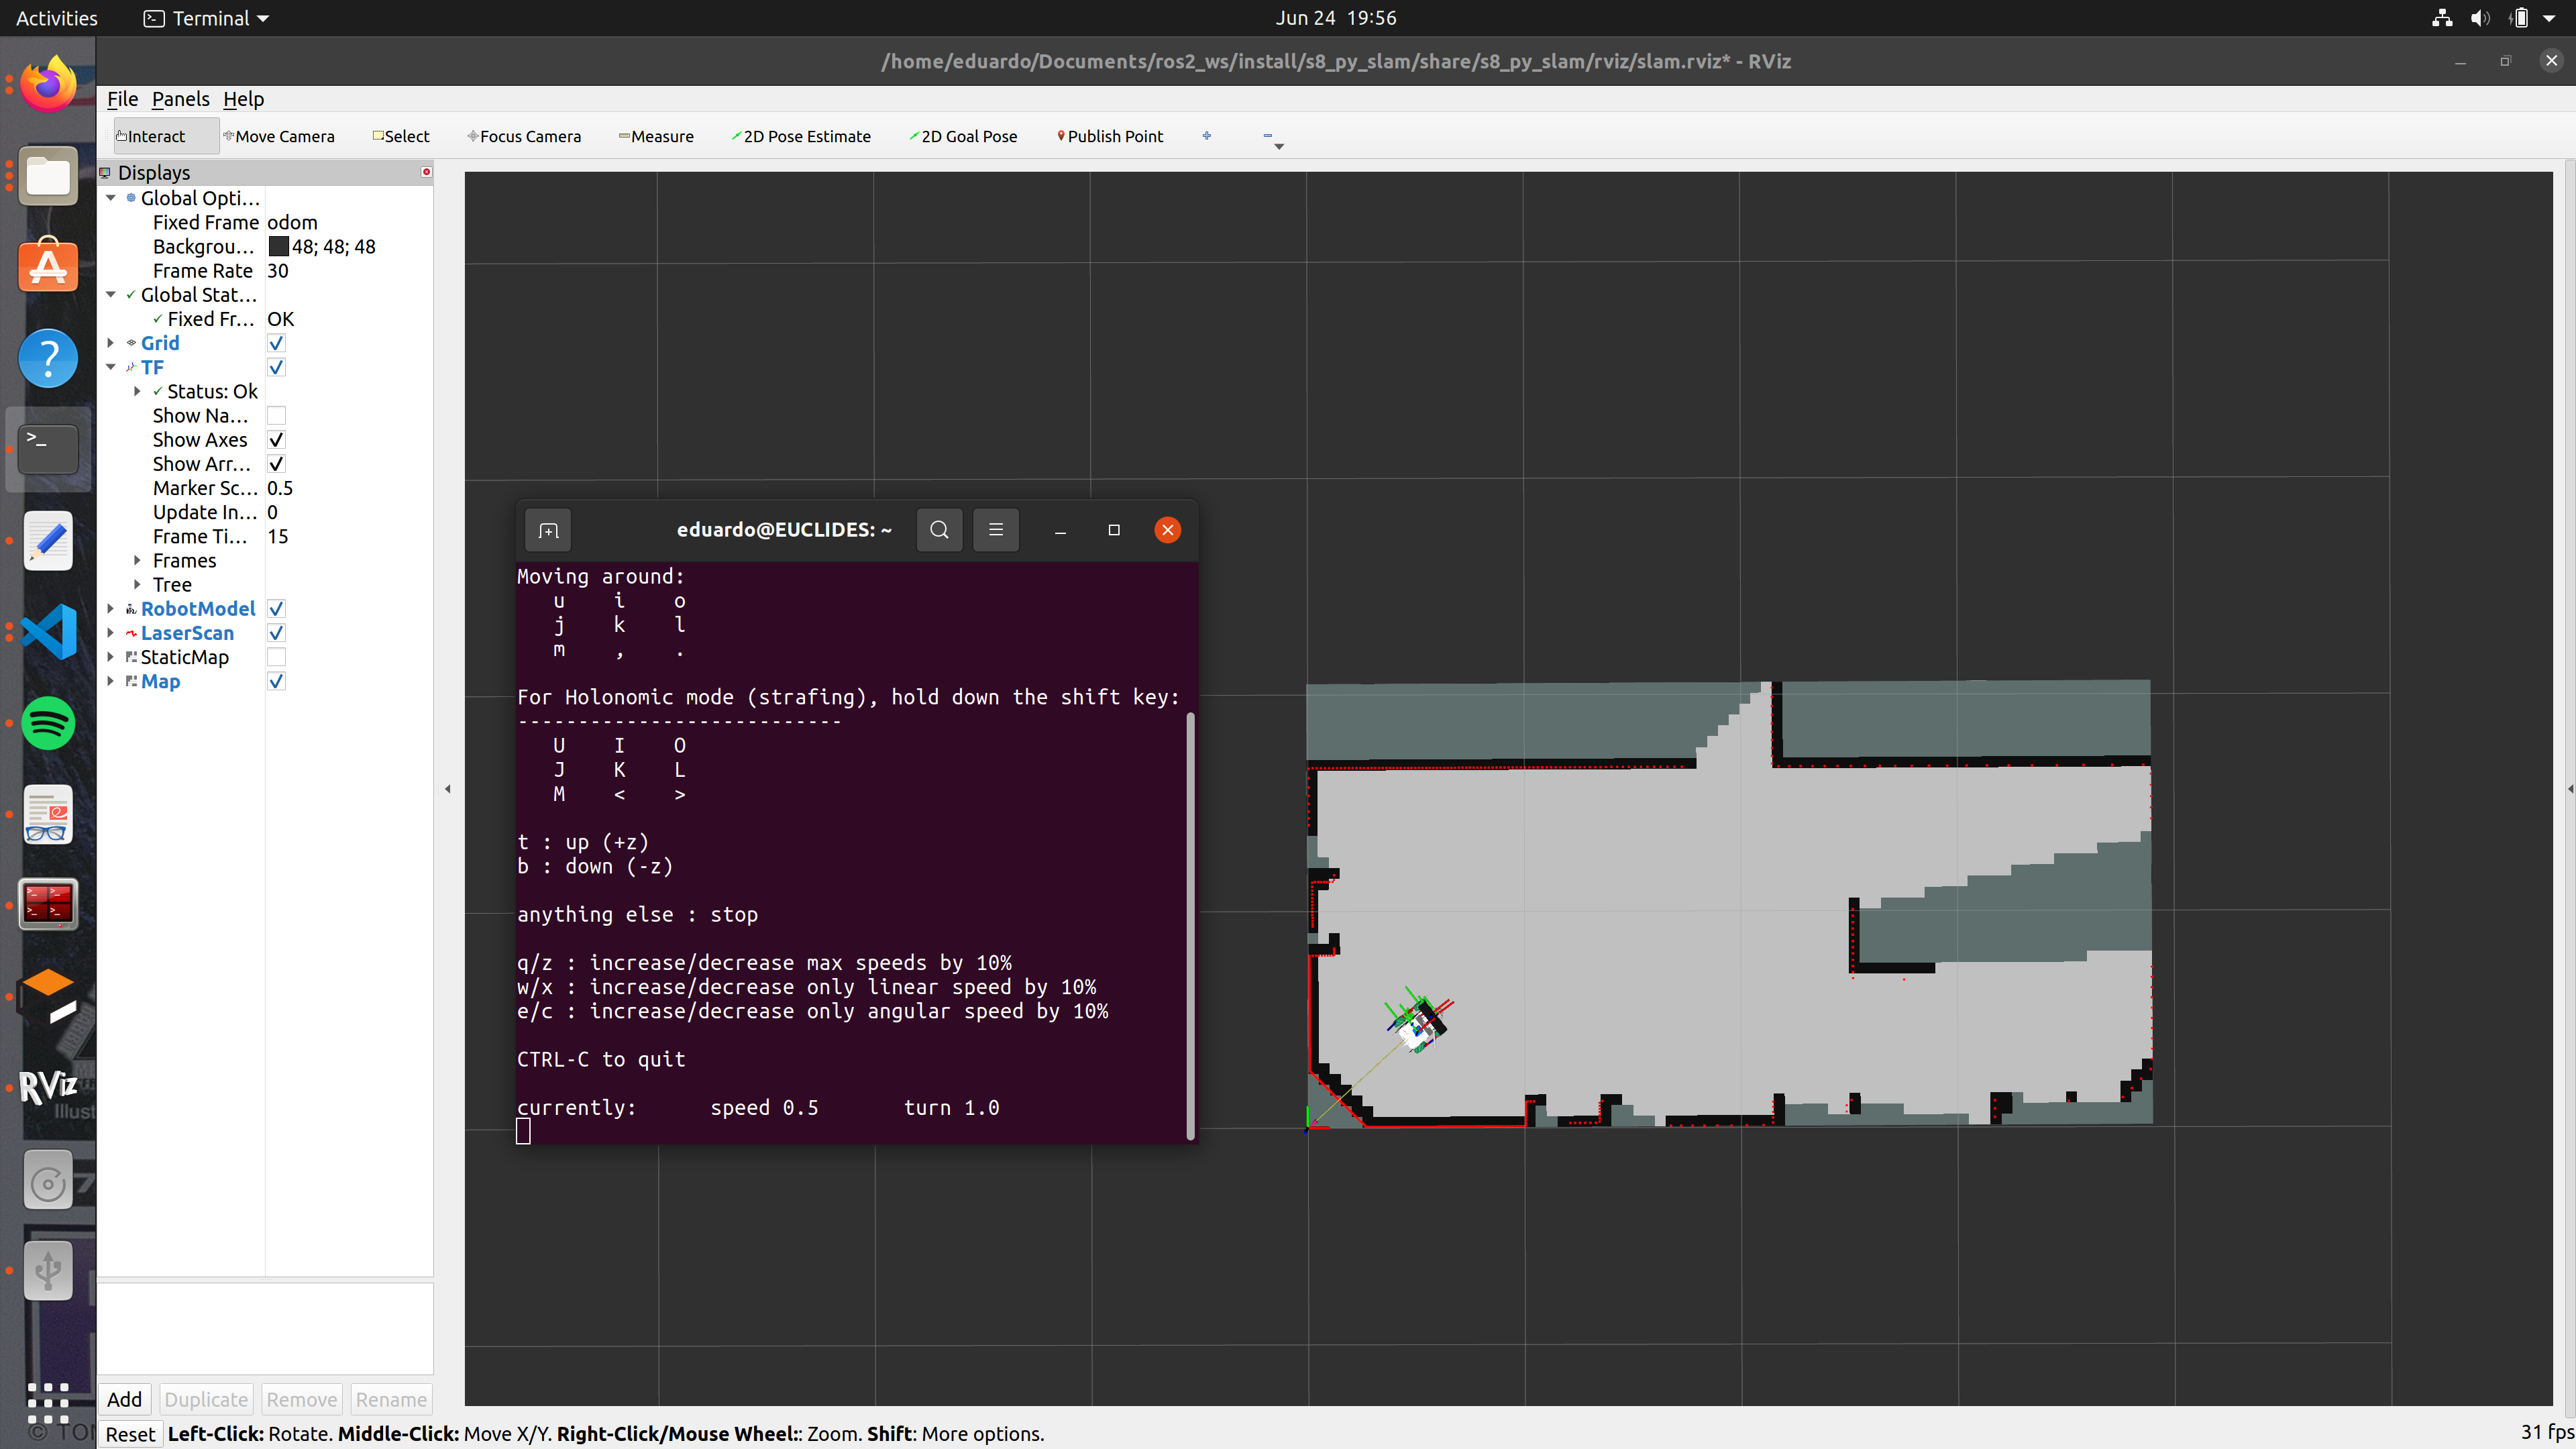Click the blue minus remove-tool icon
The width and height of the screenshot is (2576, 1449).
tap(1268, 136)
